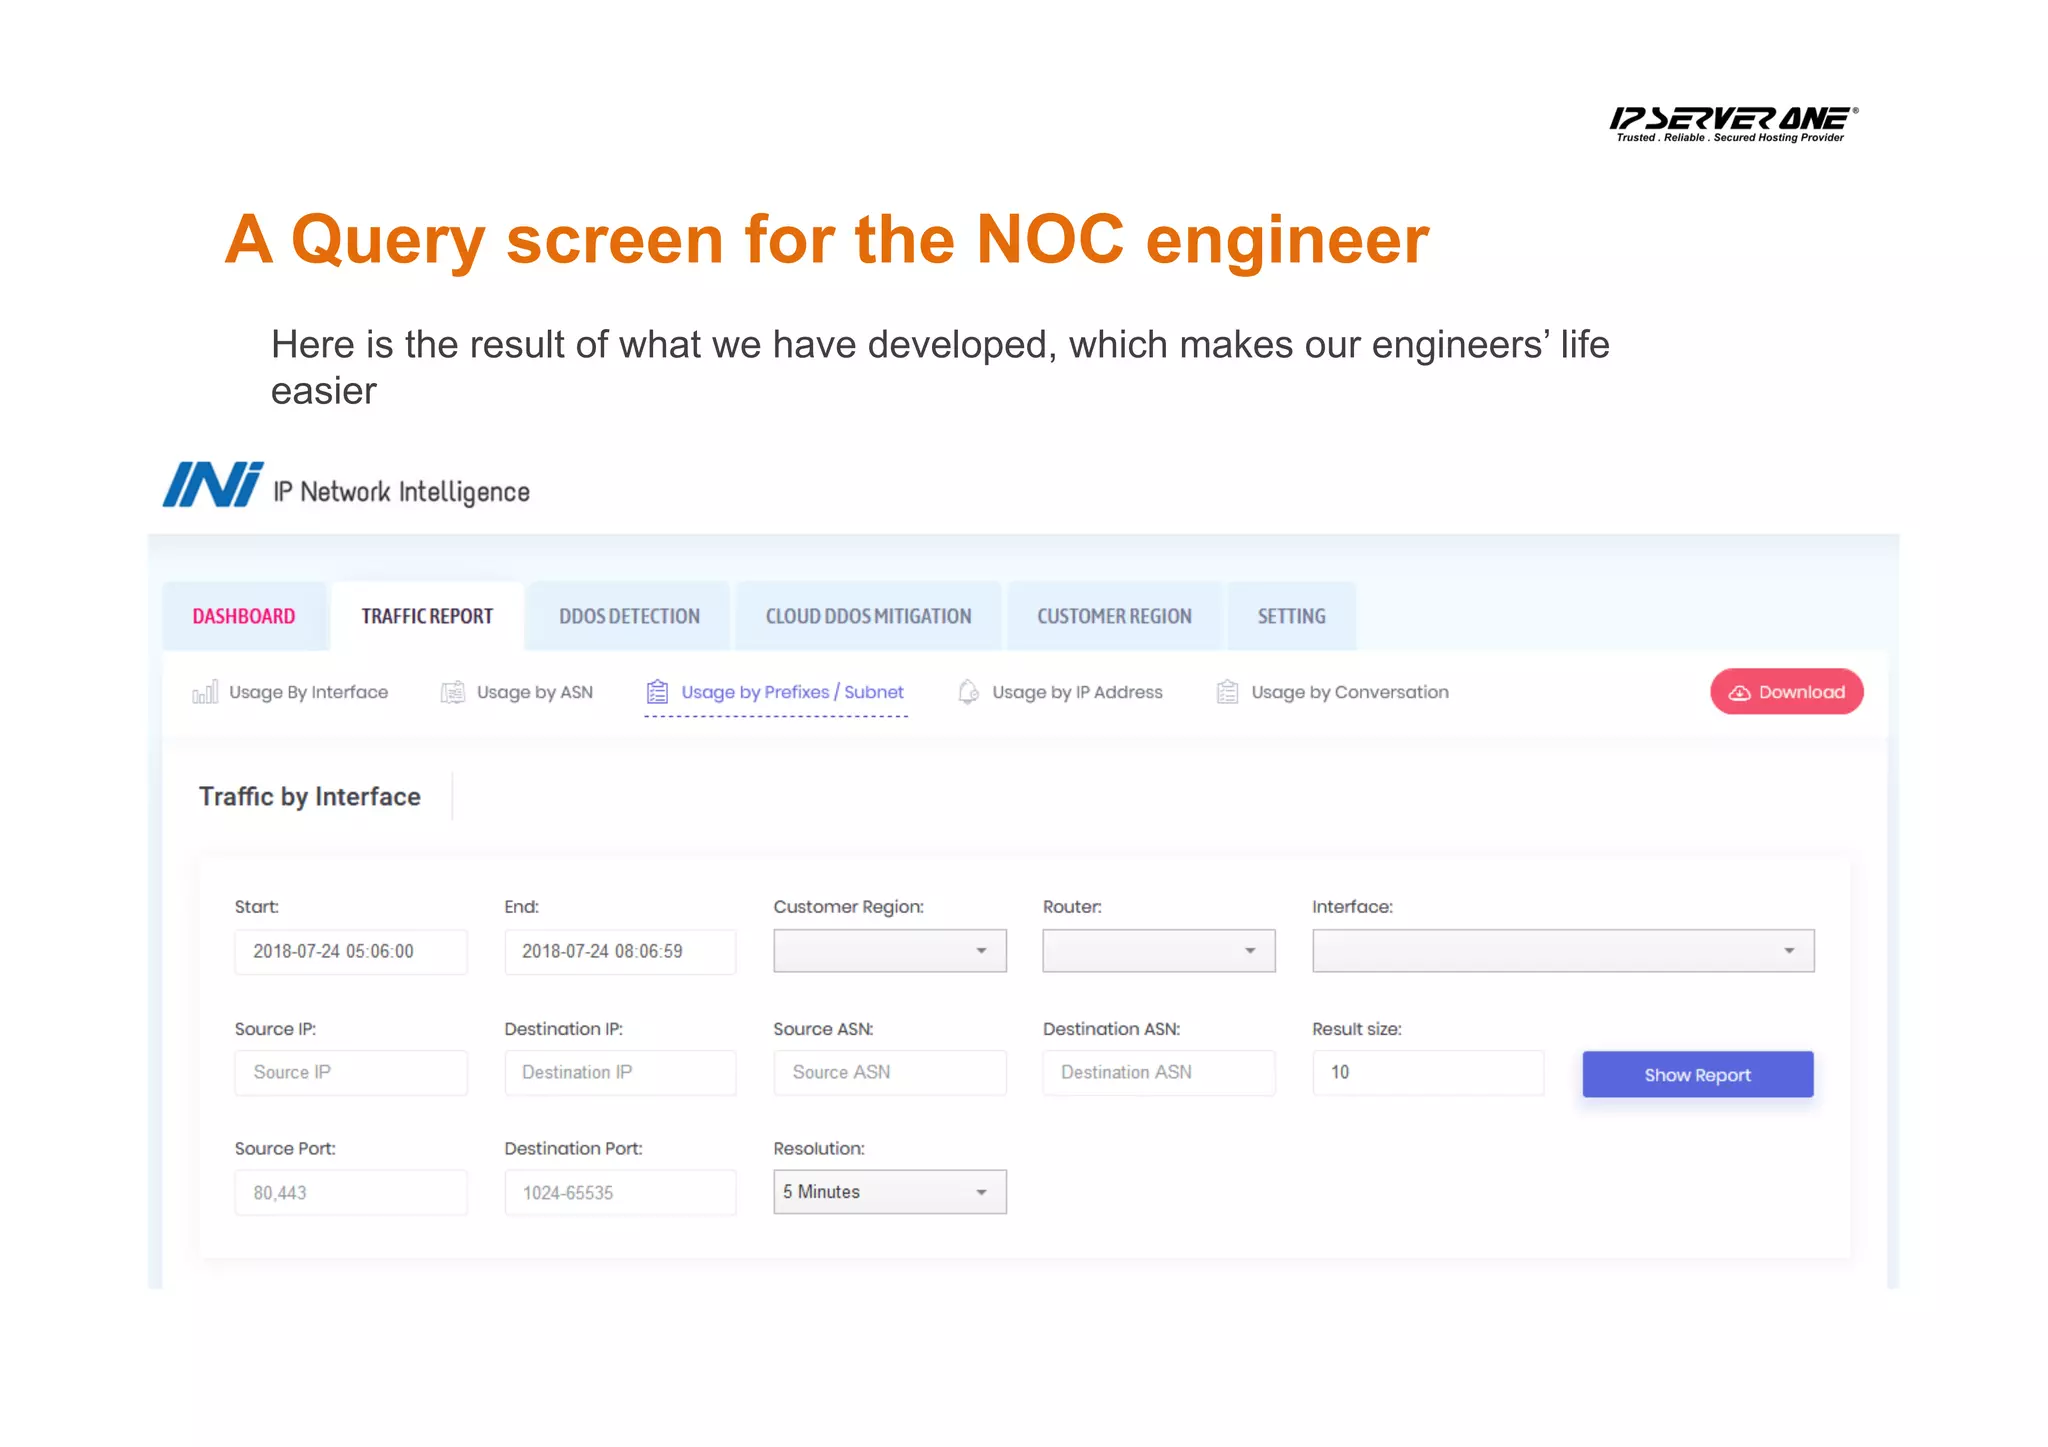This screenshot has width=2048, height=1447.
Task: Click the Usage by Prefixes clipboard icon
Action: (x=657, y=692)
